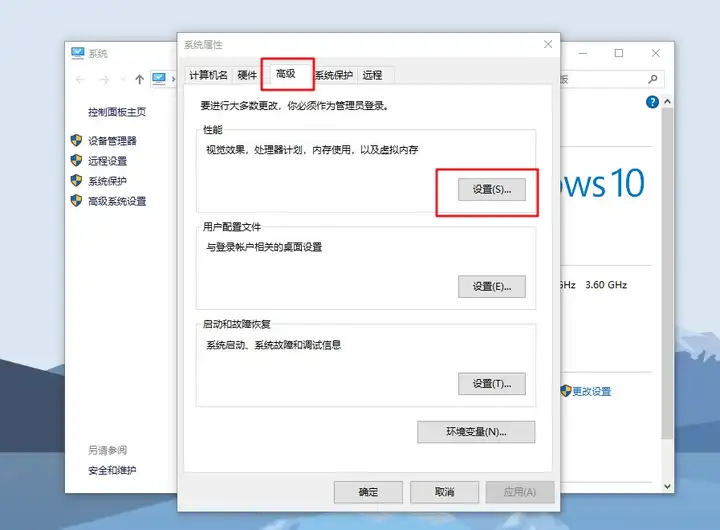Image resolution: width=720 pixels, height=530 pixels.
Task: Open the 远程 tab
Action: click(372, 75)
